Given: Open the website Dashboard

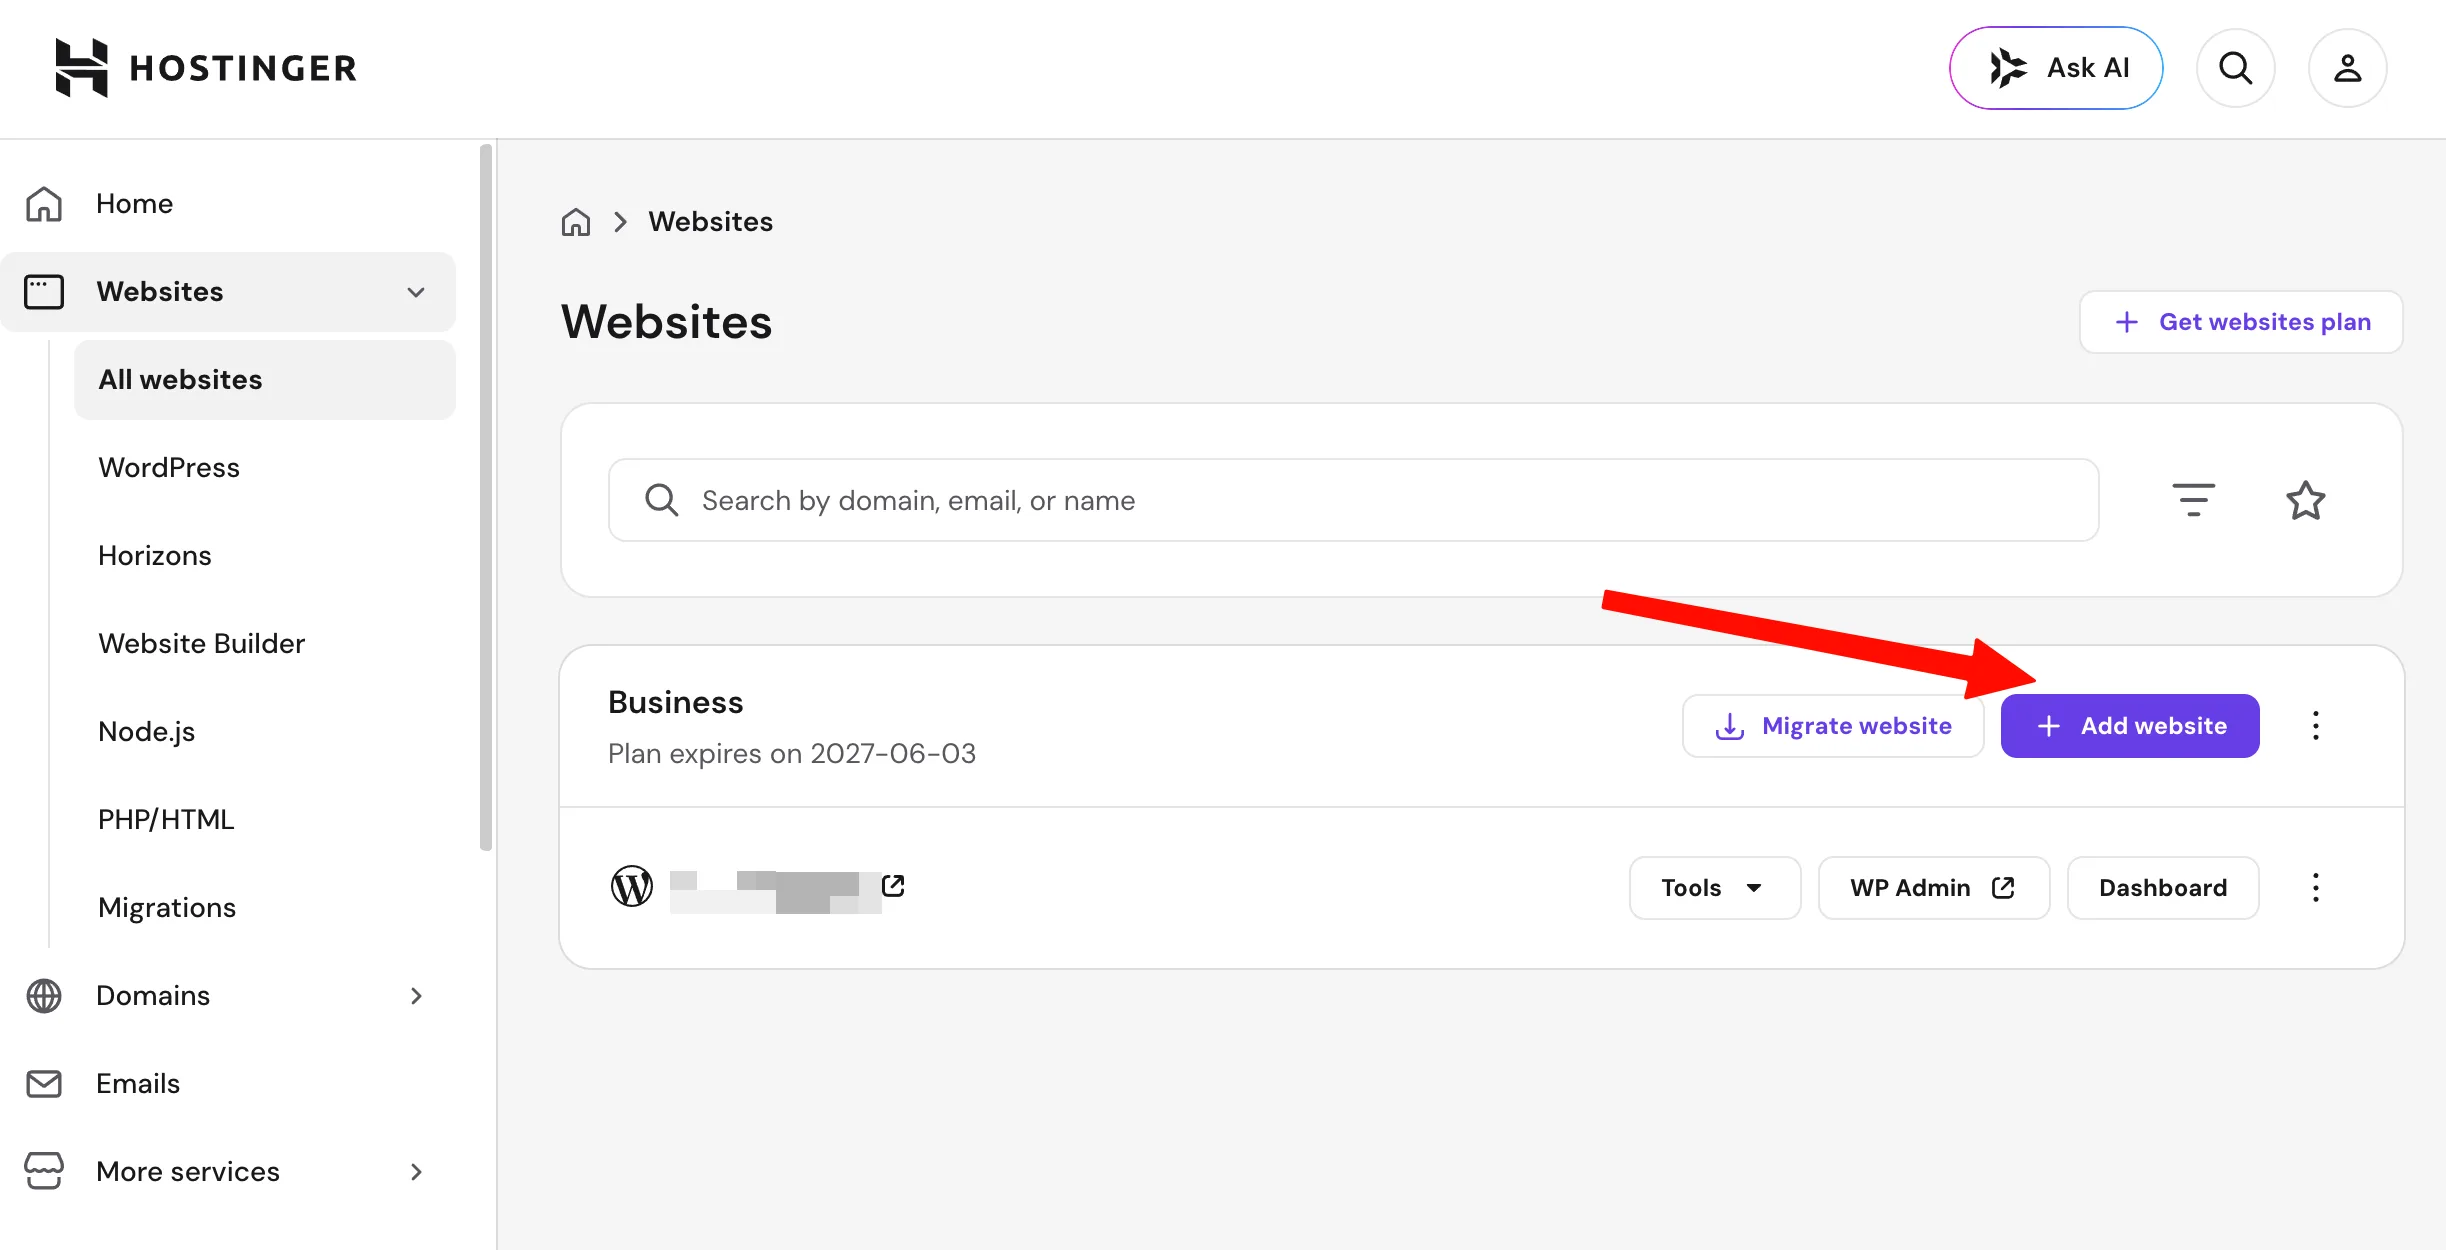Looking at the screenshot, I should click(x=2163, y=888).
